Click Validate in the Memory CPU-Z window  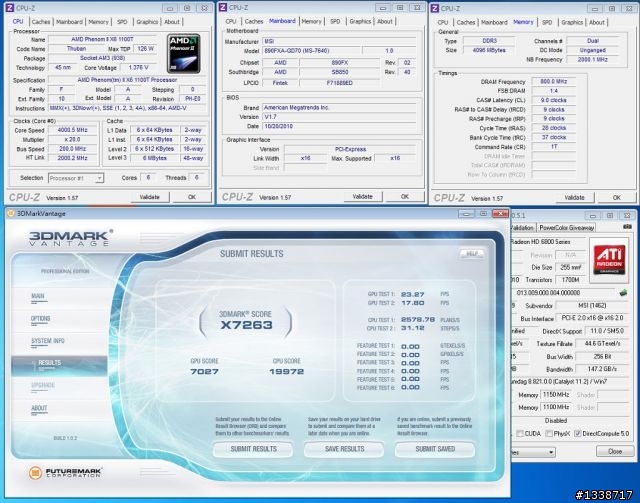575,198
